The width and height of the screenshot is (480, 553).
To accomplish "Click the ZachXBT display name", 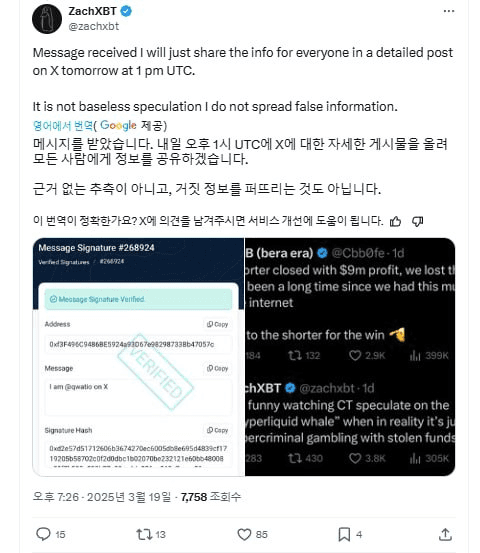I will pos(92,11).
